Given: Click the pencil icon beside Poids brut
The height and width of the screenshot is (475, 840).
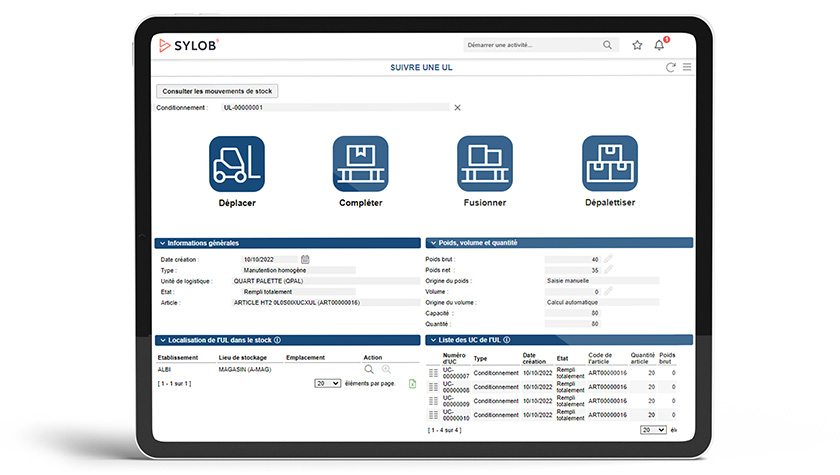Looking at the screenshot, I should pos(608,259).
